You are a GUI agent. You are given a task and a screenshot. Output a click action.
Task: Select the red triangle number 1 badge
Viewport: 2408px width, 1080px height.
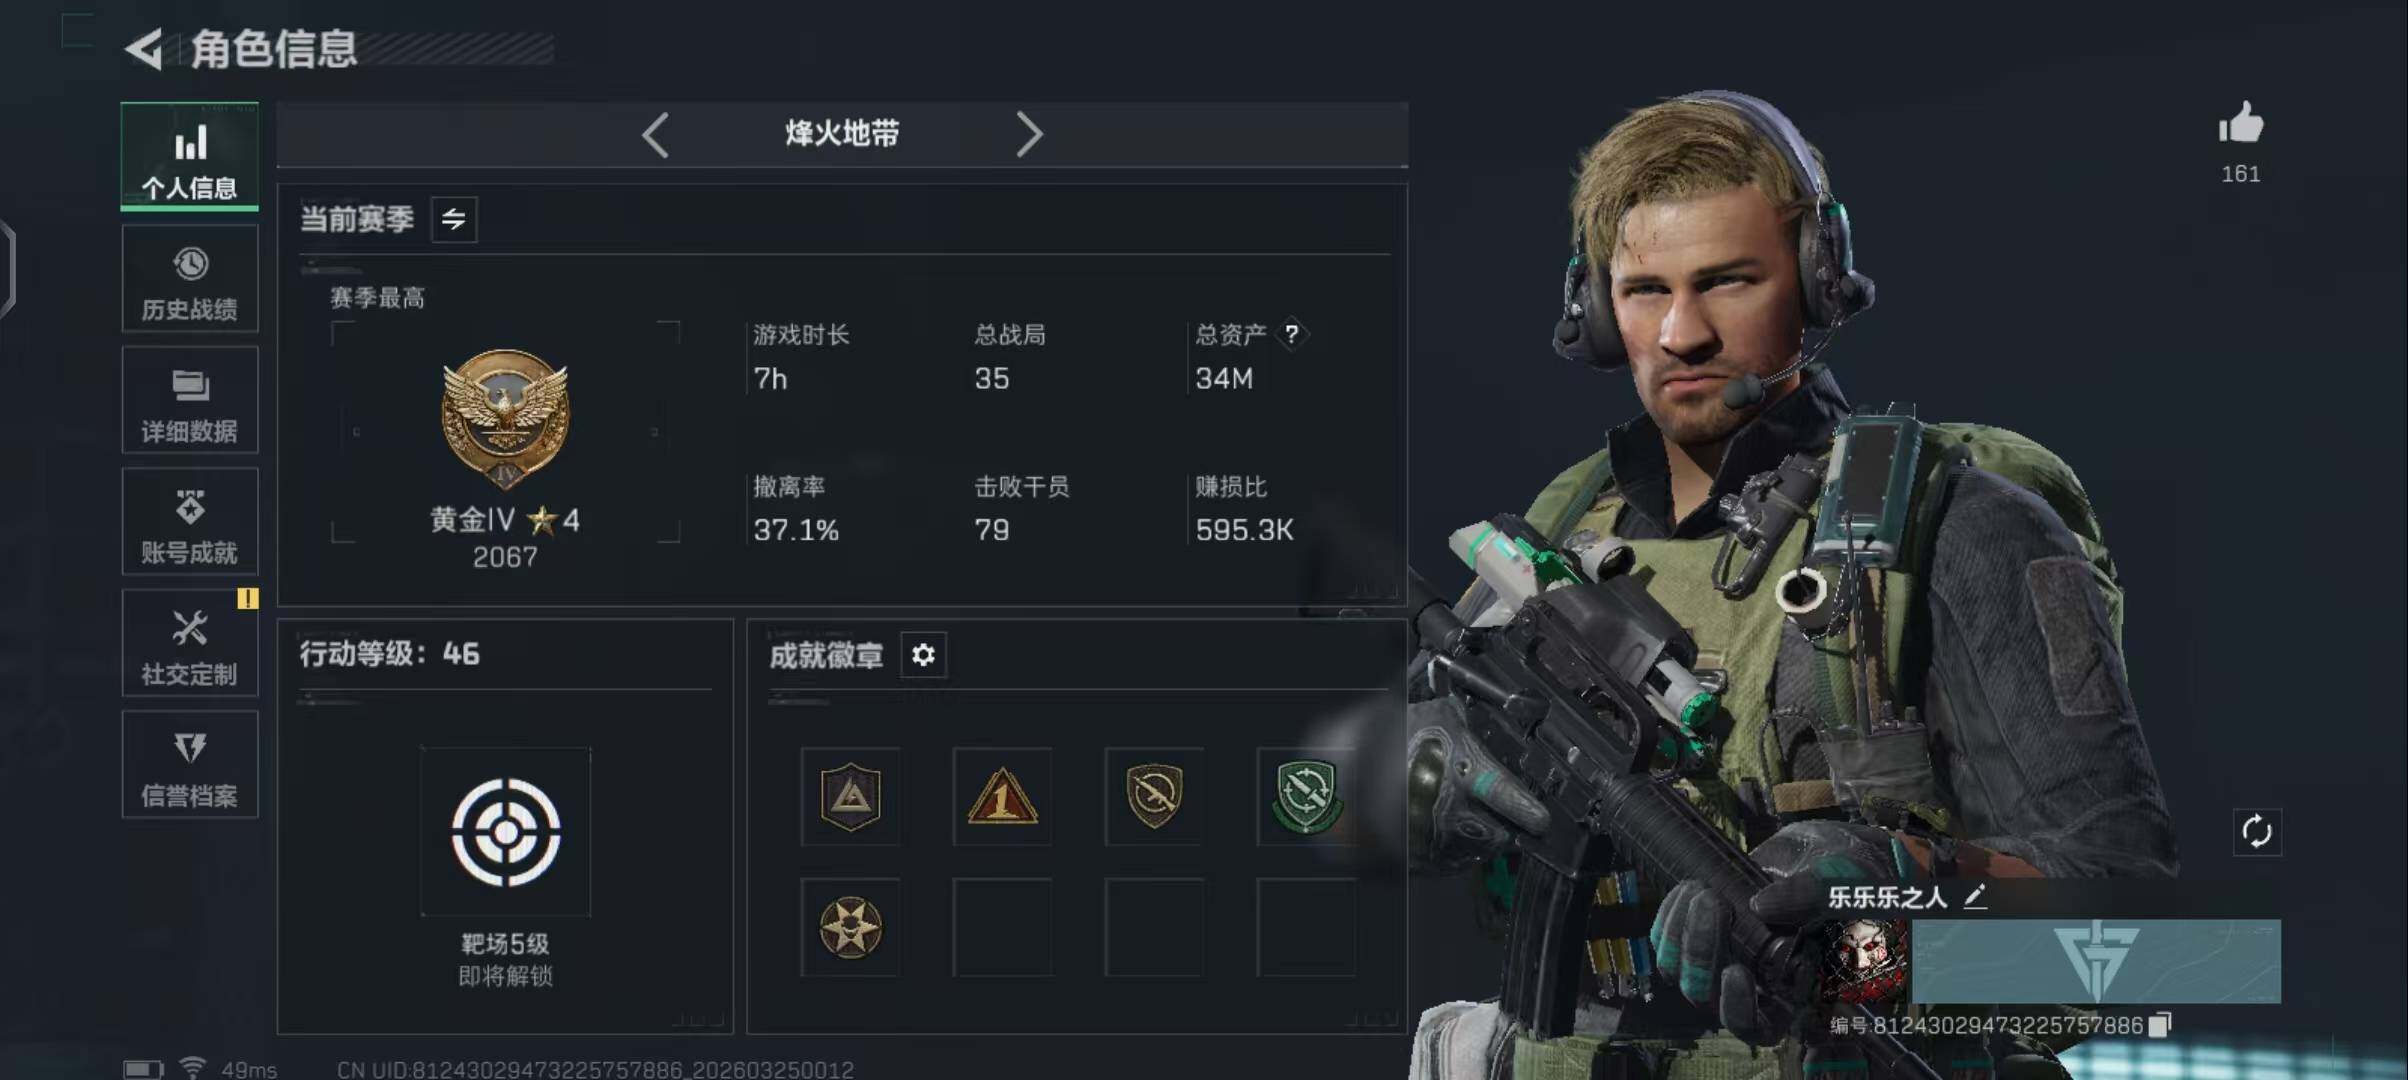1002,796
